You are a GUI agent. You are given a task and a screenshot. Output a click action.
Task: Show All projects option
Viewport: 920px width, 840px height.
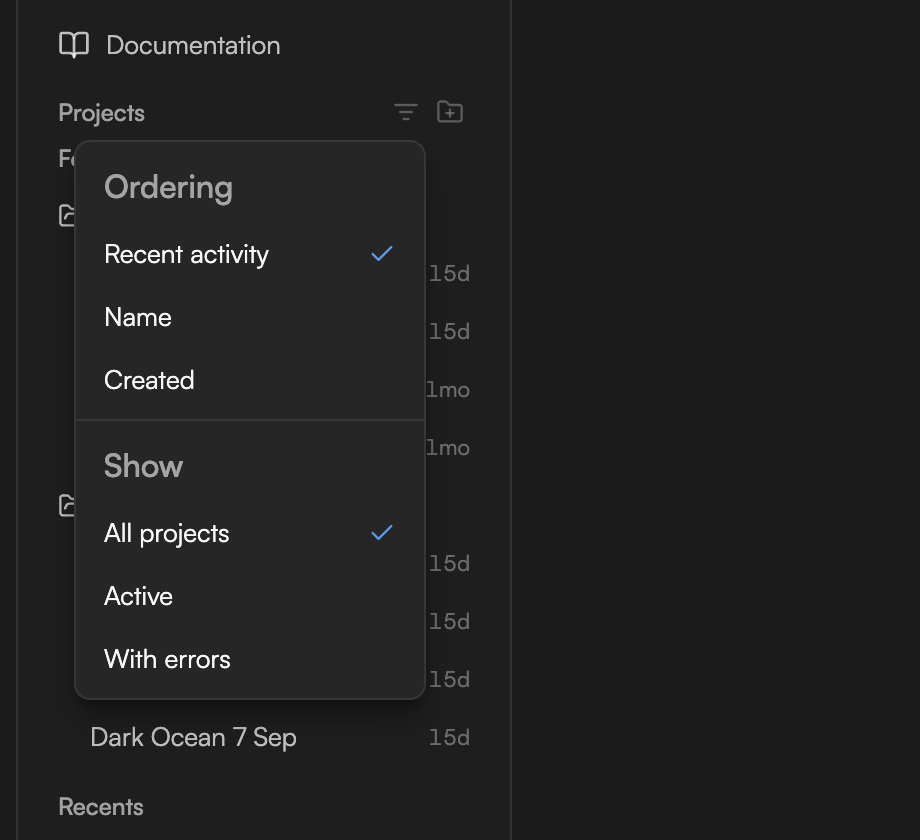point(250,534)
